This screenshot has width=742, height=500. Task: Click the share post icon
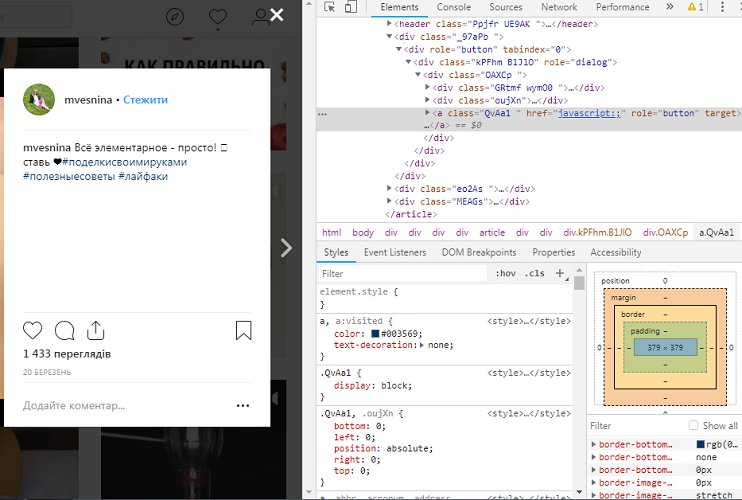pyautogui.click(x=96, y=330)
